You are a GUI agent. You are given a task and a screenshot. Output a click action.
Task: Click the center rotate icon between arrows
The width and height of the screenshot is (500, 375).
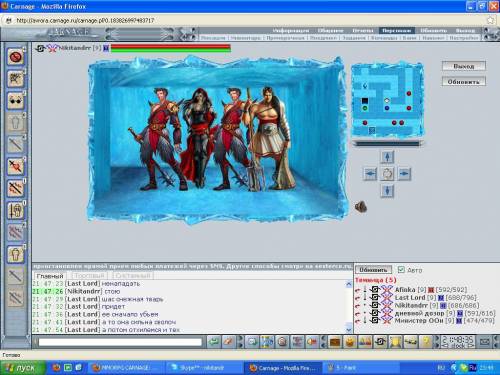pos(387,174)
